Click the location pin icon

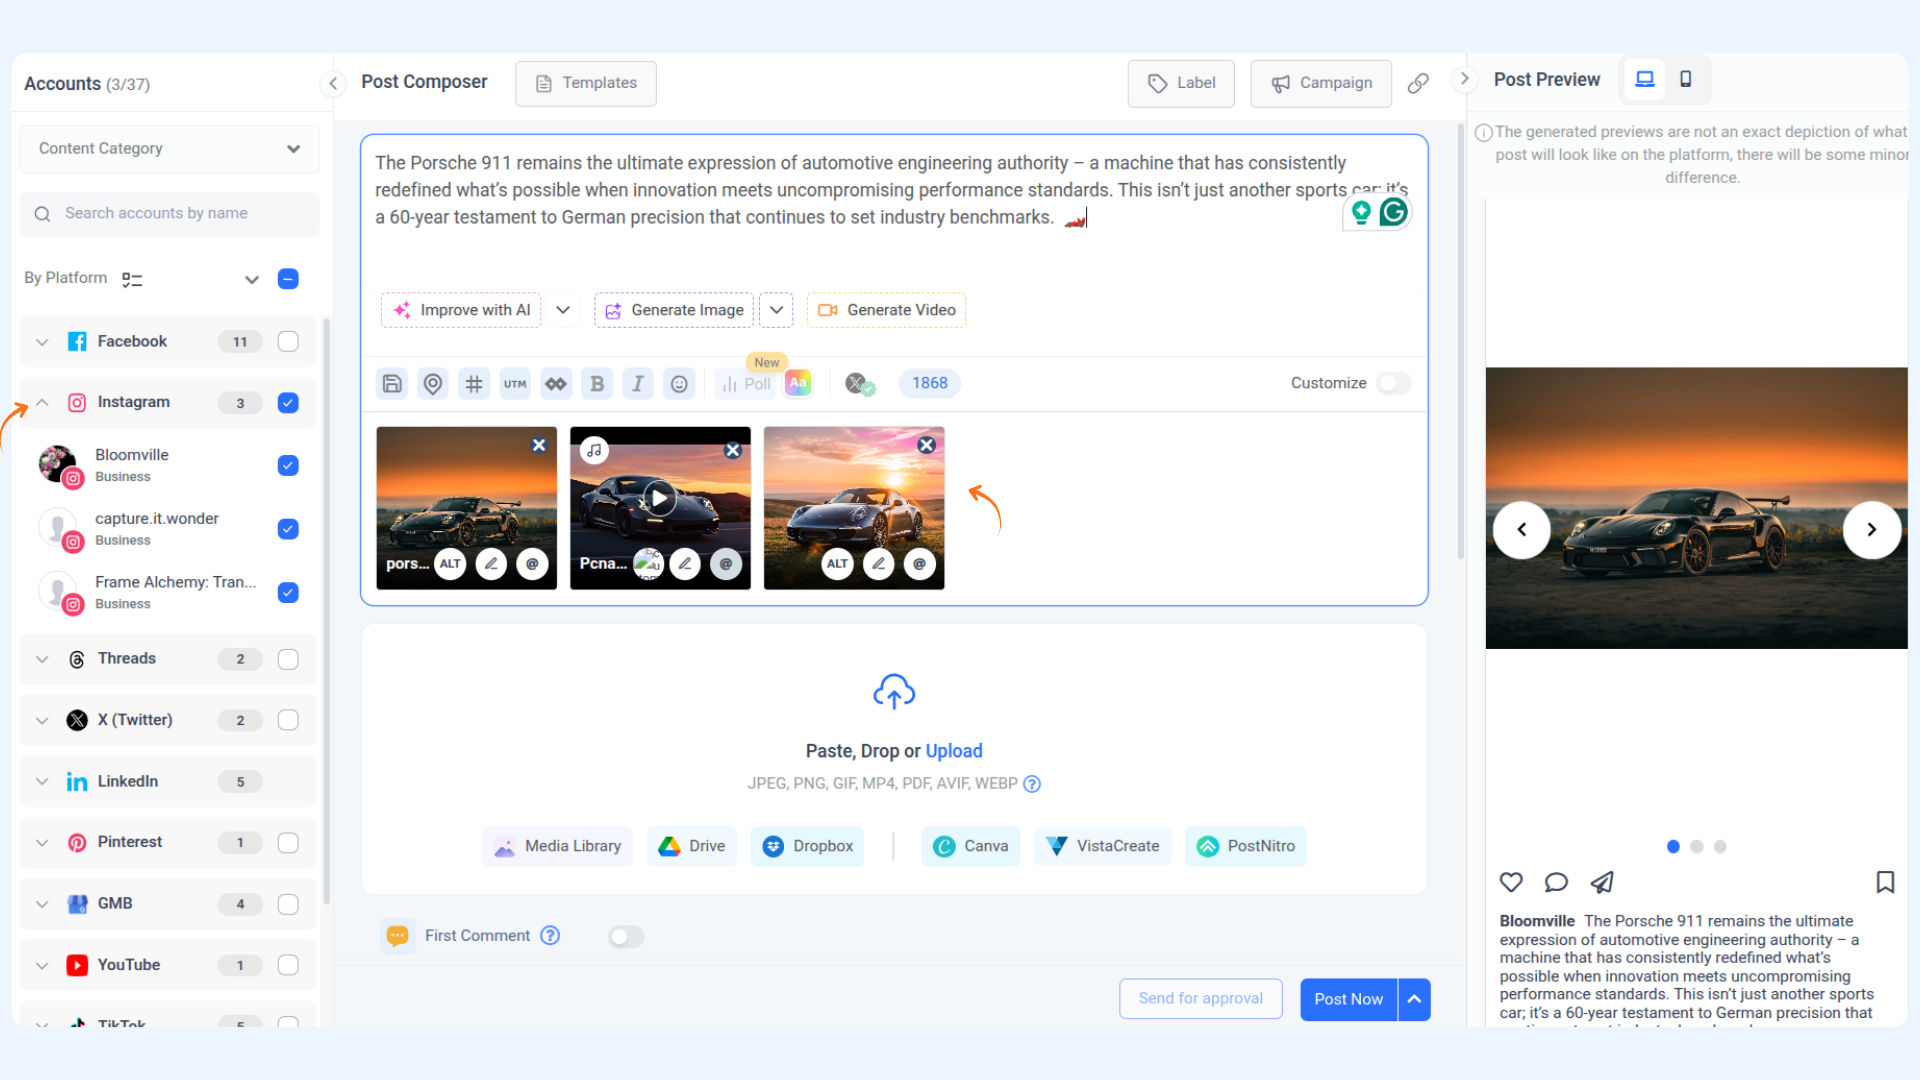coord(433,384)
